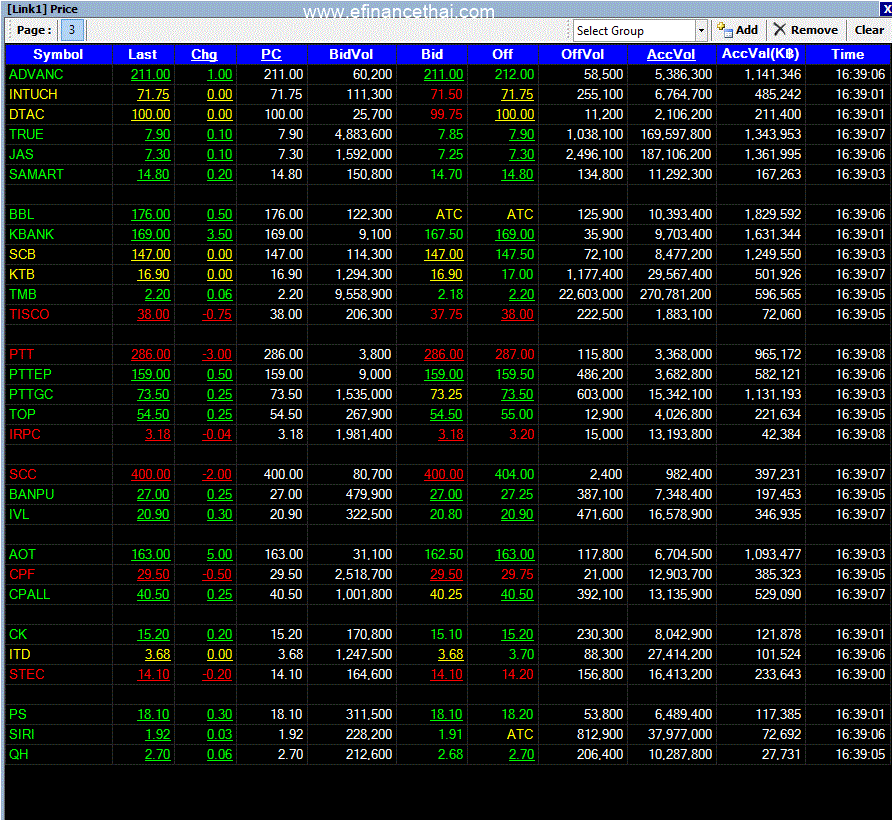Click the Time column header

pyautogui.click(x=848, y=55)
